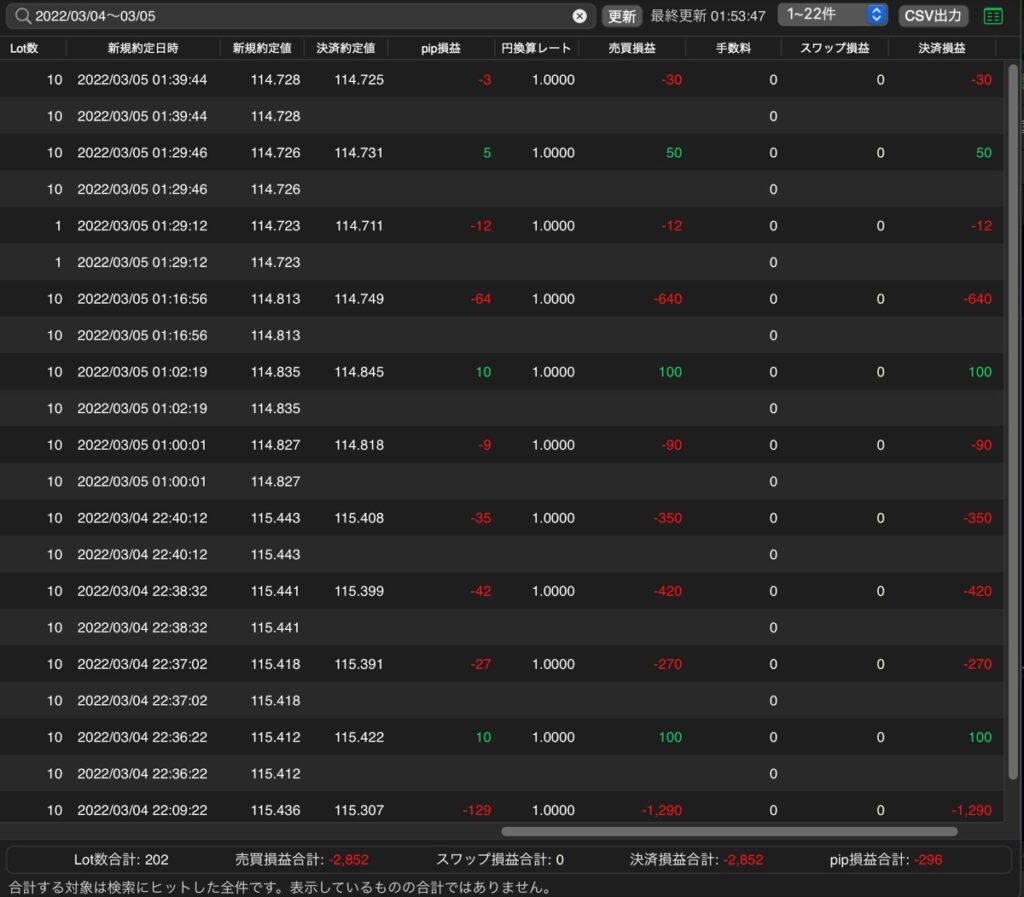The height and width of the screenshot is (897, 1024).
Task: Clear the date search with X icon
Action: point(579,16)
